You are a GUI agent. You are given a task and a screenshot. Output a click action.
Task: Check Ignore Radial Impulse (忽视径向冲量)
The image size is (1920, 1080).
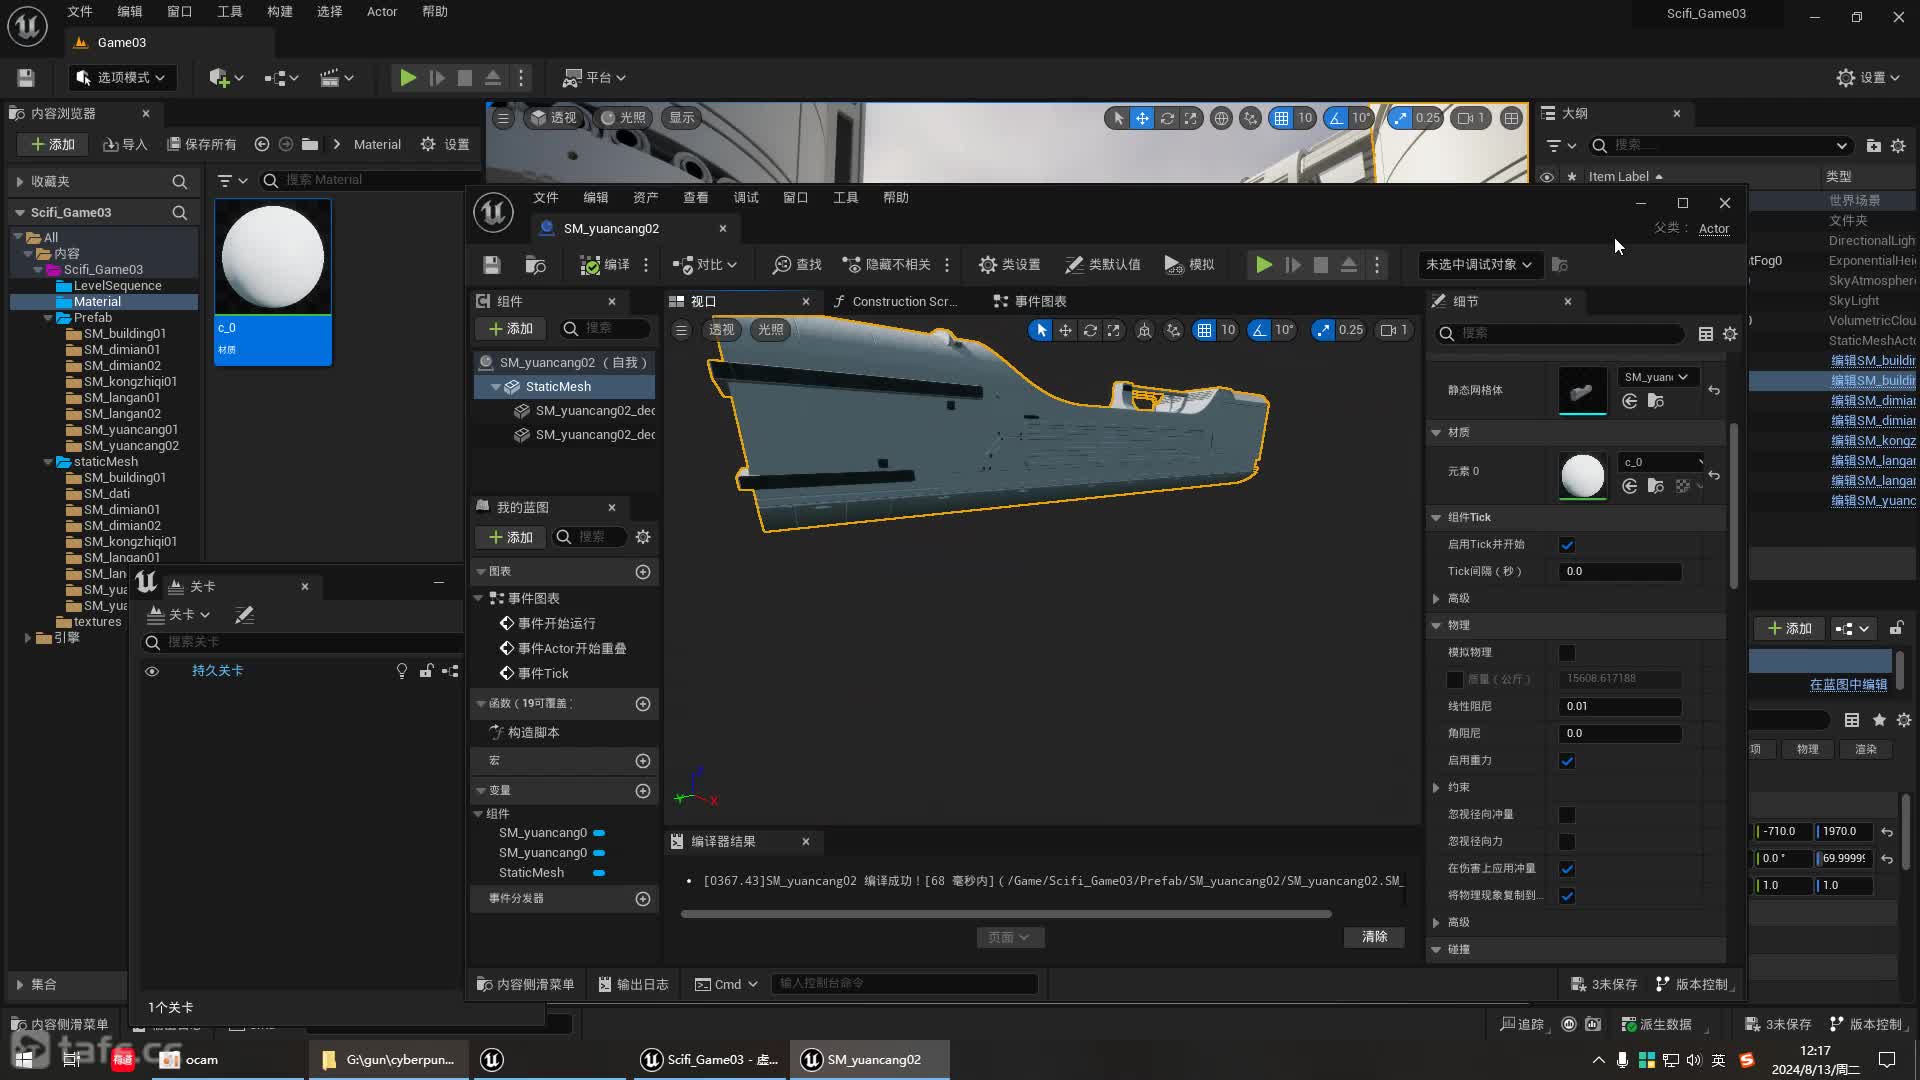pos(1567,815)
